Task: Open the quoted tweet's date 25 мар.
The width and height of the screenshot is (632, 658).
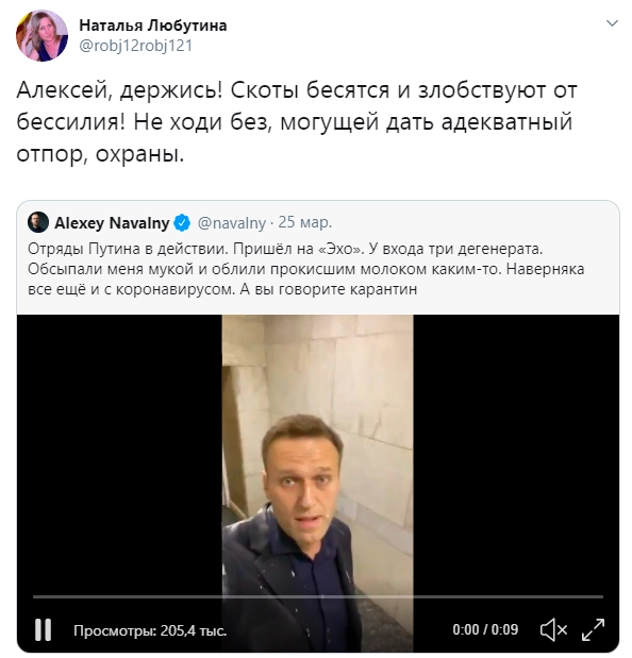Action: point(305,222)
